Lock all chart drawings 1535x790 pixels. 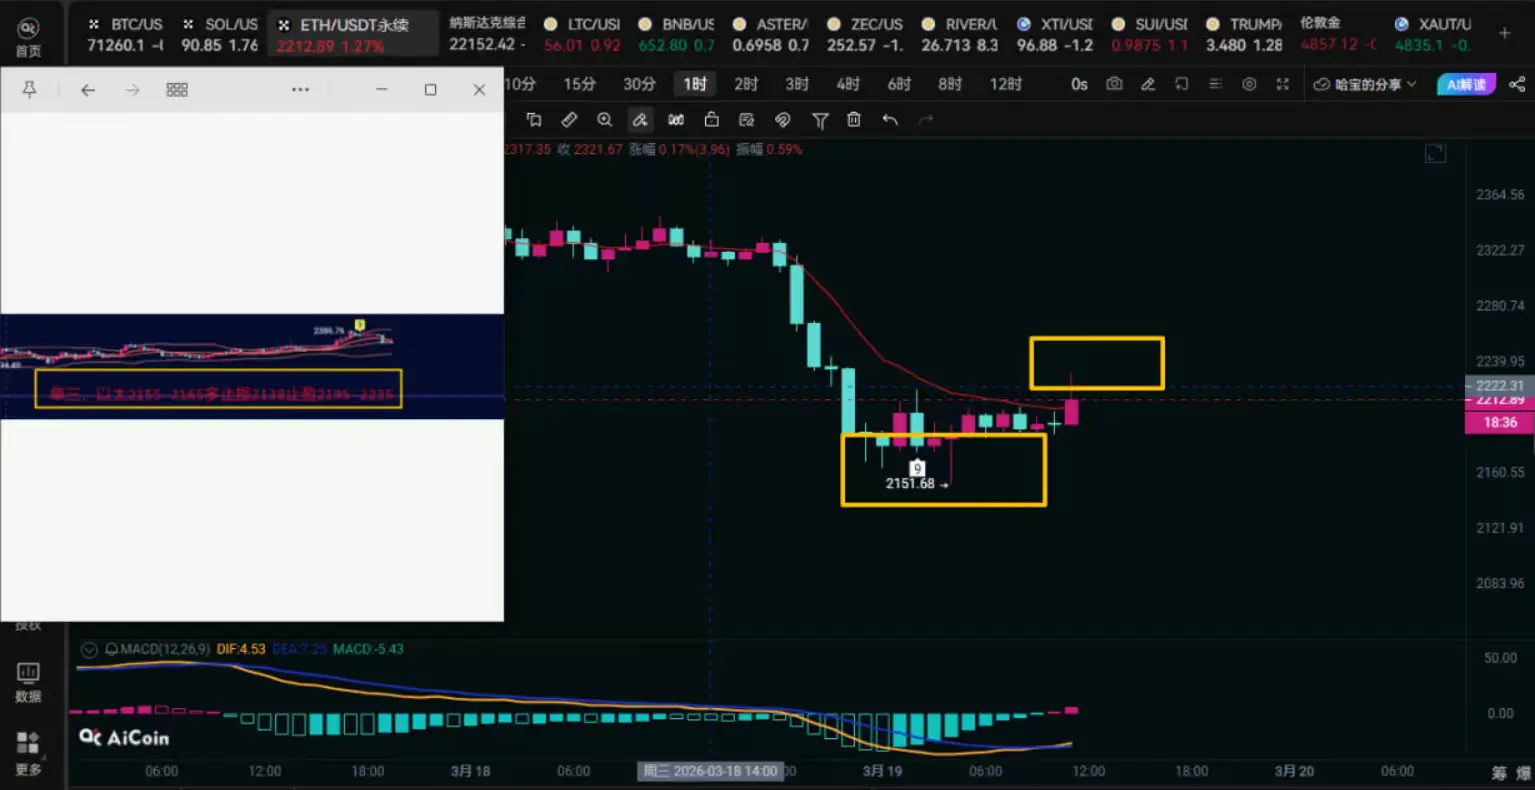point(711,120)
